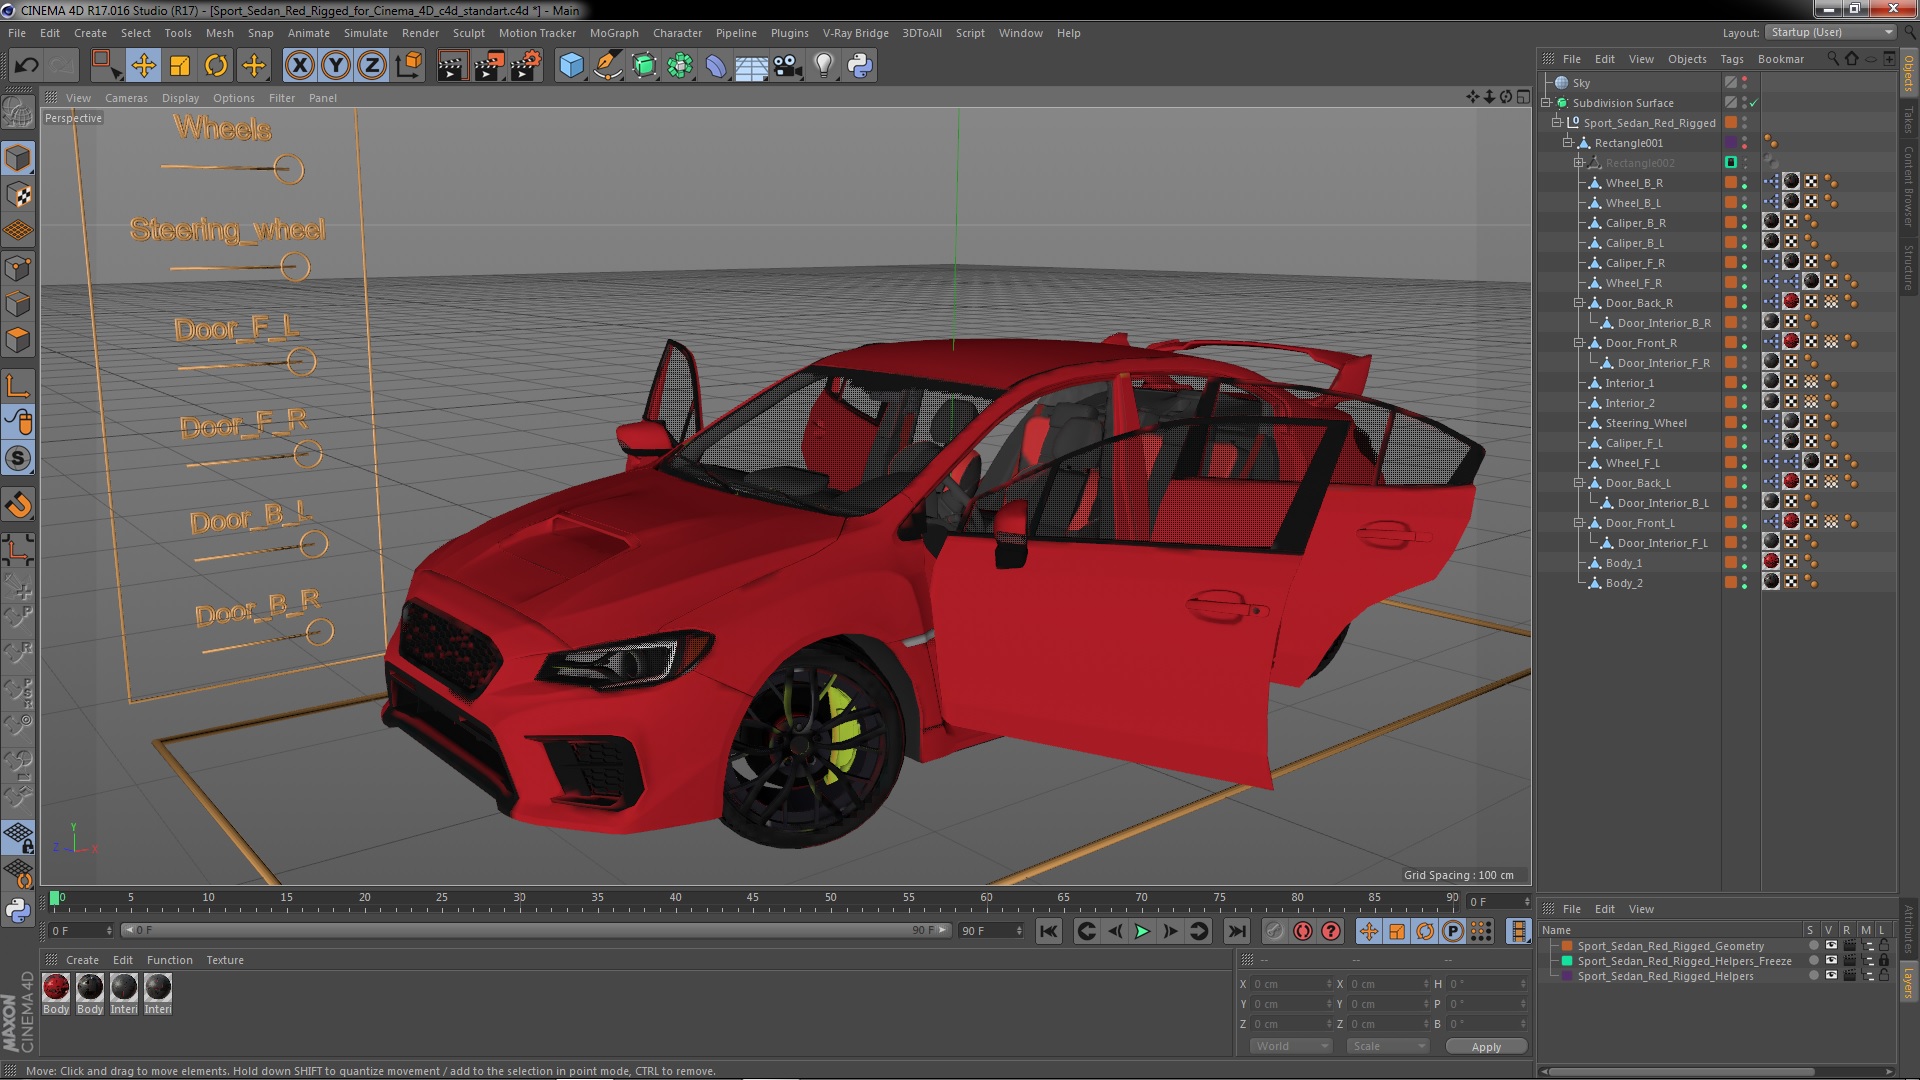Toggle X-axis lock button
This screenshot has height=1080, width=1920.
point(299,66)
